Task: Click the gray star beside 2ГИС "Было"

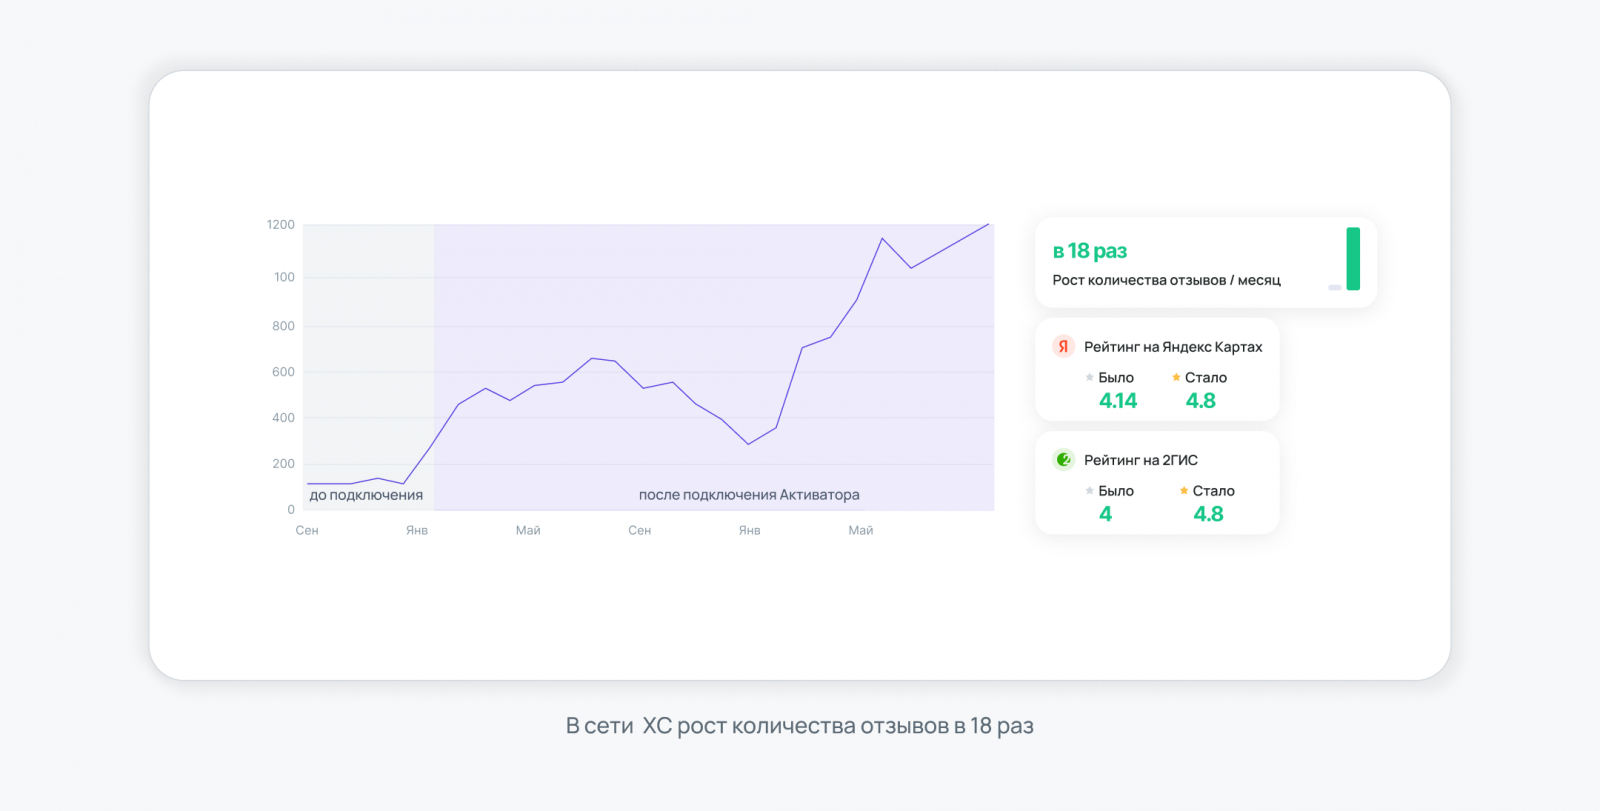Action: click(x=1089, y=491)
